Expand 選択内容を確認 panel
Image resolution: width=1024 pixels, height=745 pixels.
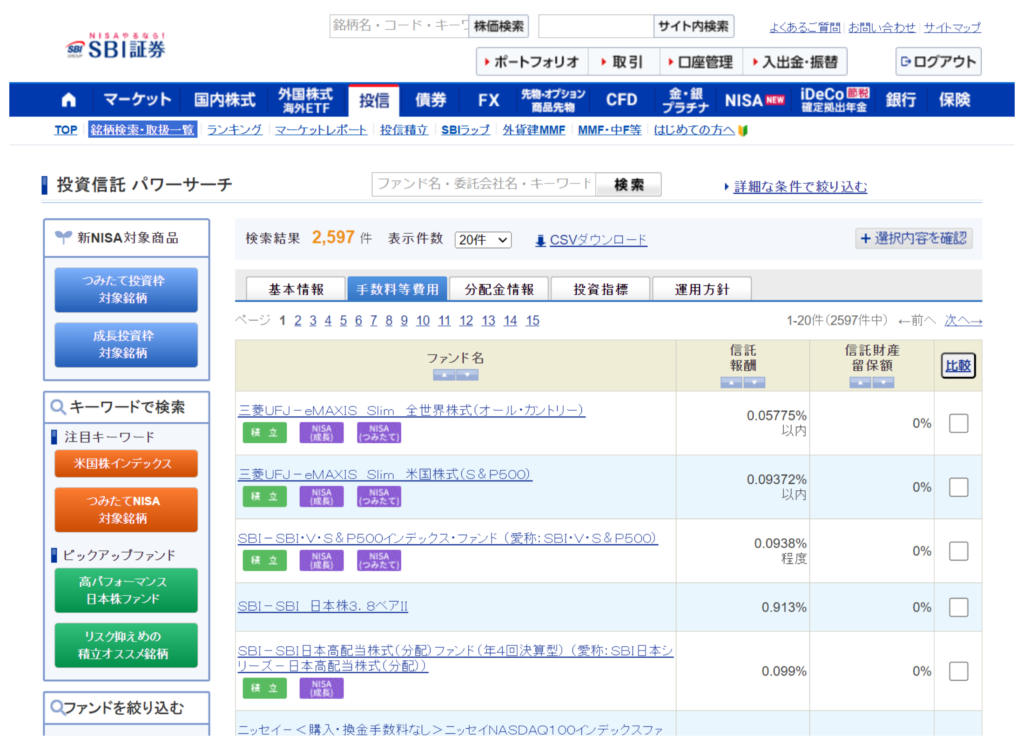[913, 238]
